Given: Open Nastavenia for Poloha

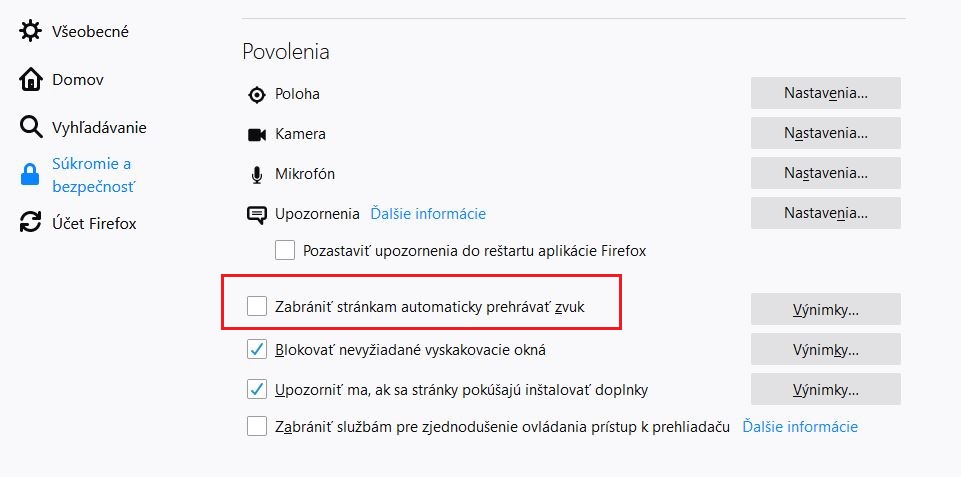Looking at the screenshot, I should coord(826,93).
